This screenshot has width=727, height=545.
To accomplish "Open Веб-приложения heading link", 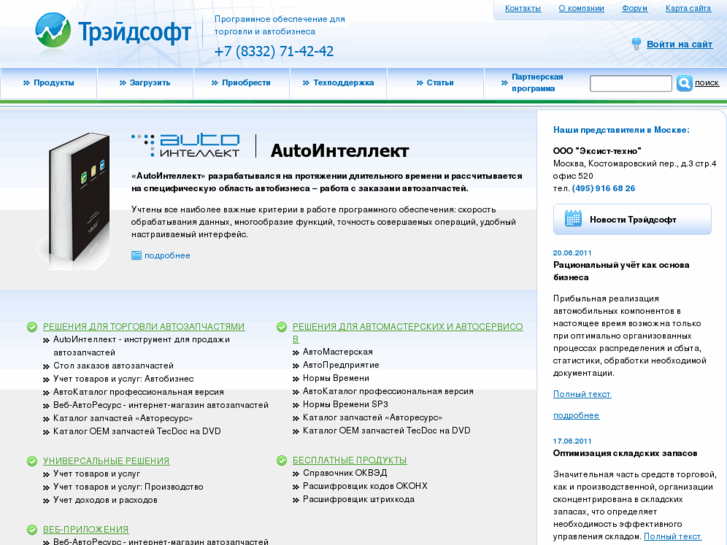I will click(86, 529).
